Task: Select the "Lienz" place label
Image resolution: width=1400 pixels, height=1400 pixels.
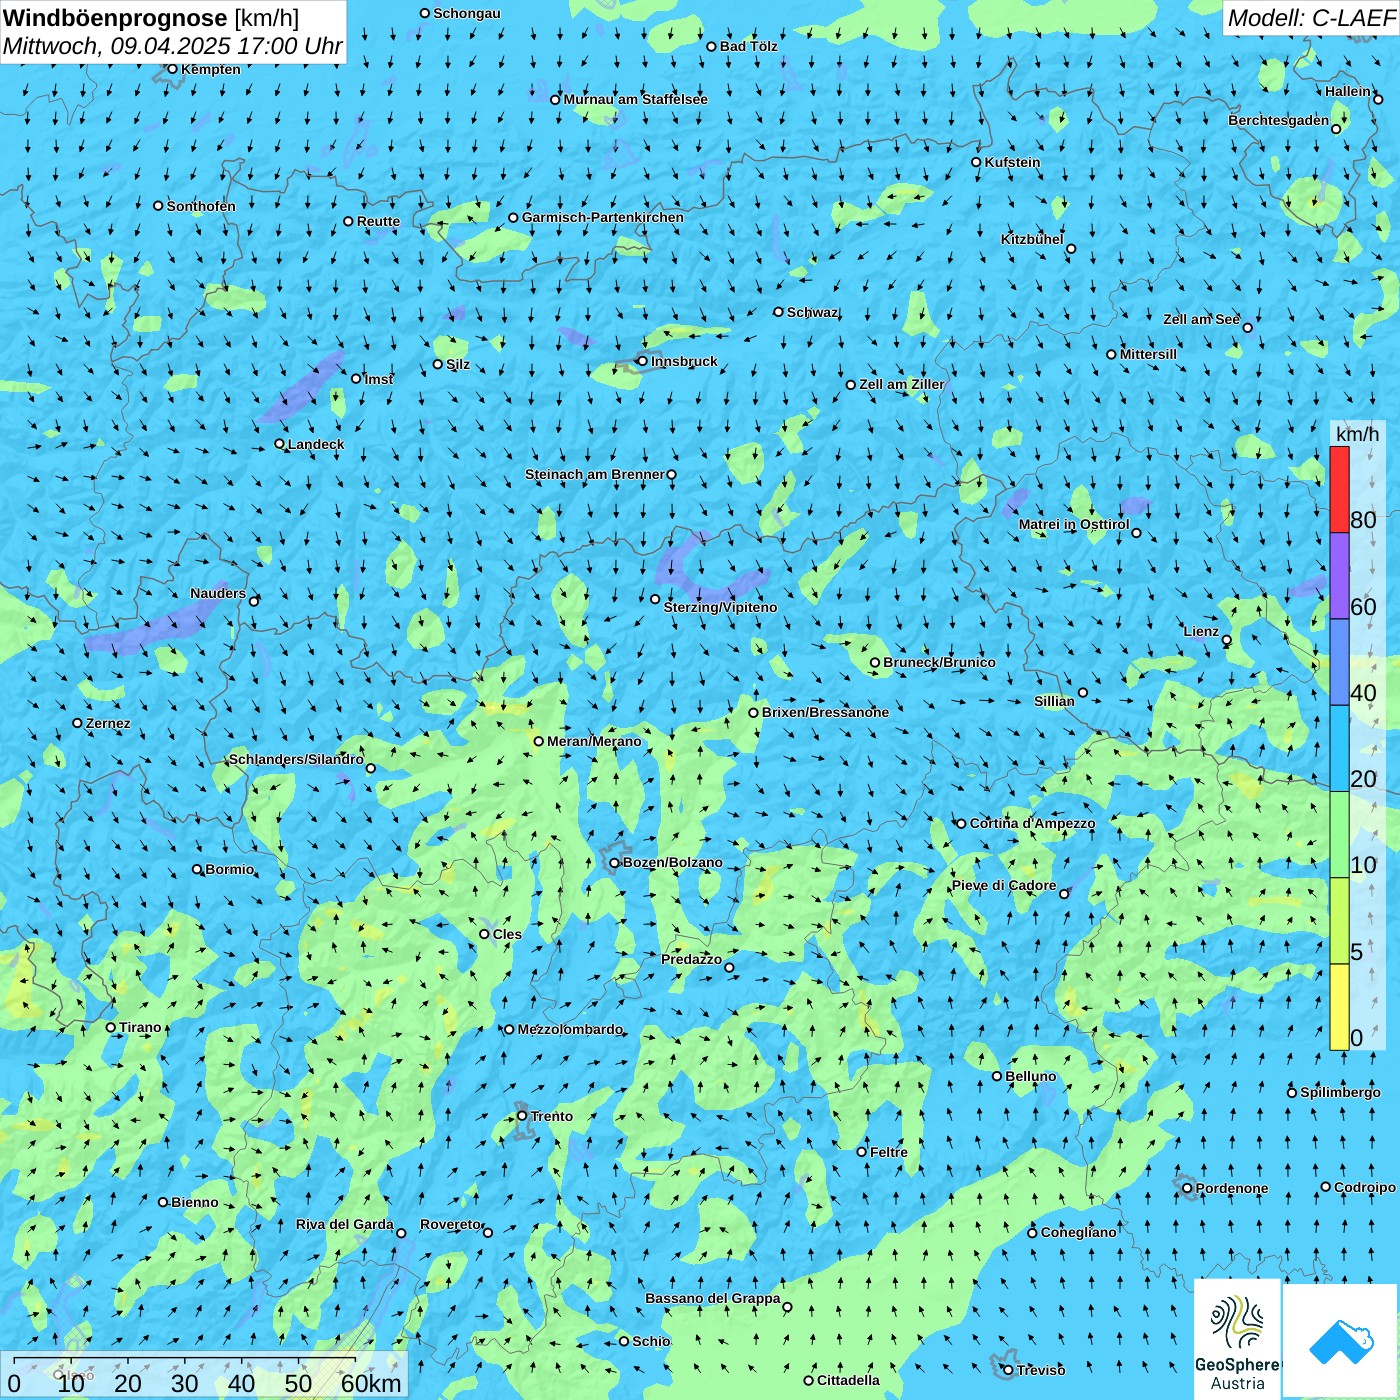Action: click(x=1201, y=631)
